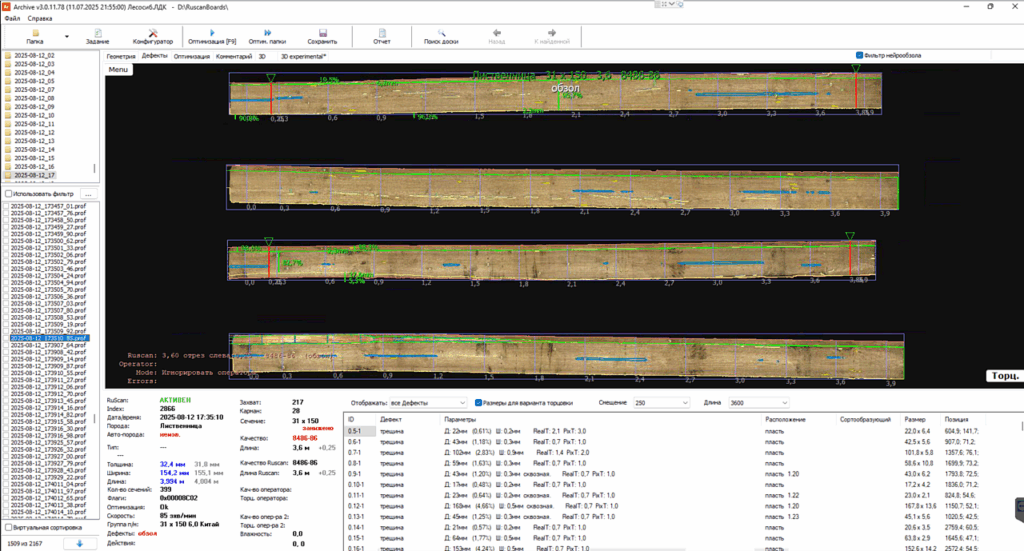Click the Сохранить save icon
1024x551 pixels.
click(x=322, y=37)
